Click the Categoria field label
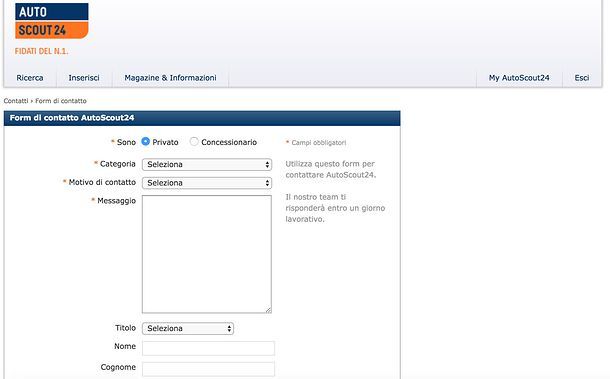The width and height of the screenshot is (610, 379). pos(117,164)
